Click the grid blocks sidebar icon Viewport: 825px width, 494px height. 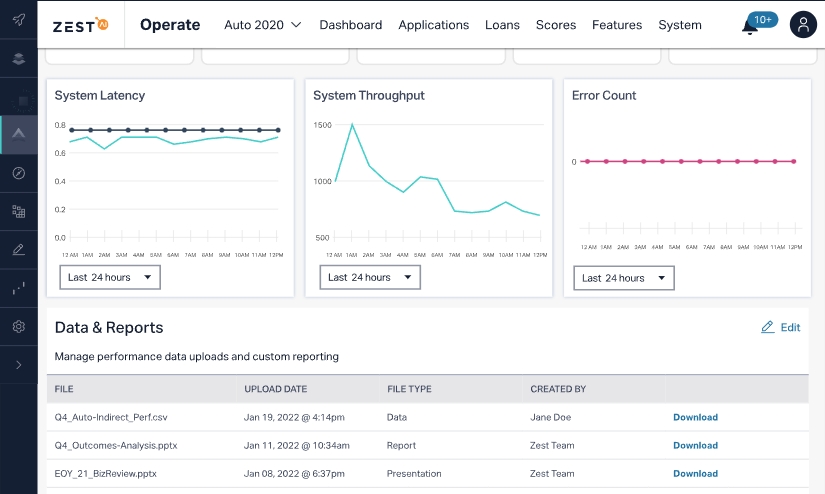coord(18,211)
